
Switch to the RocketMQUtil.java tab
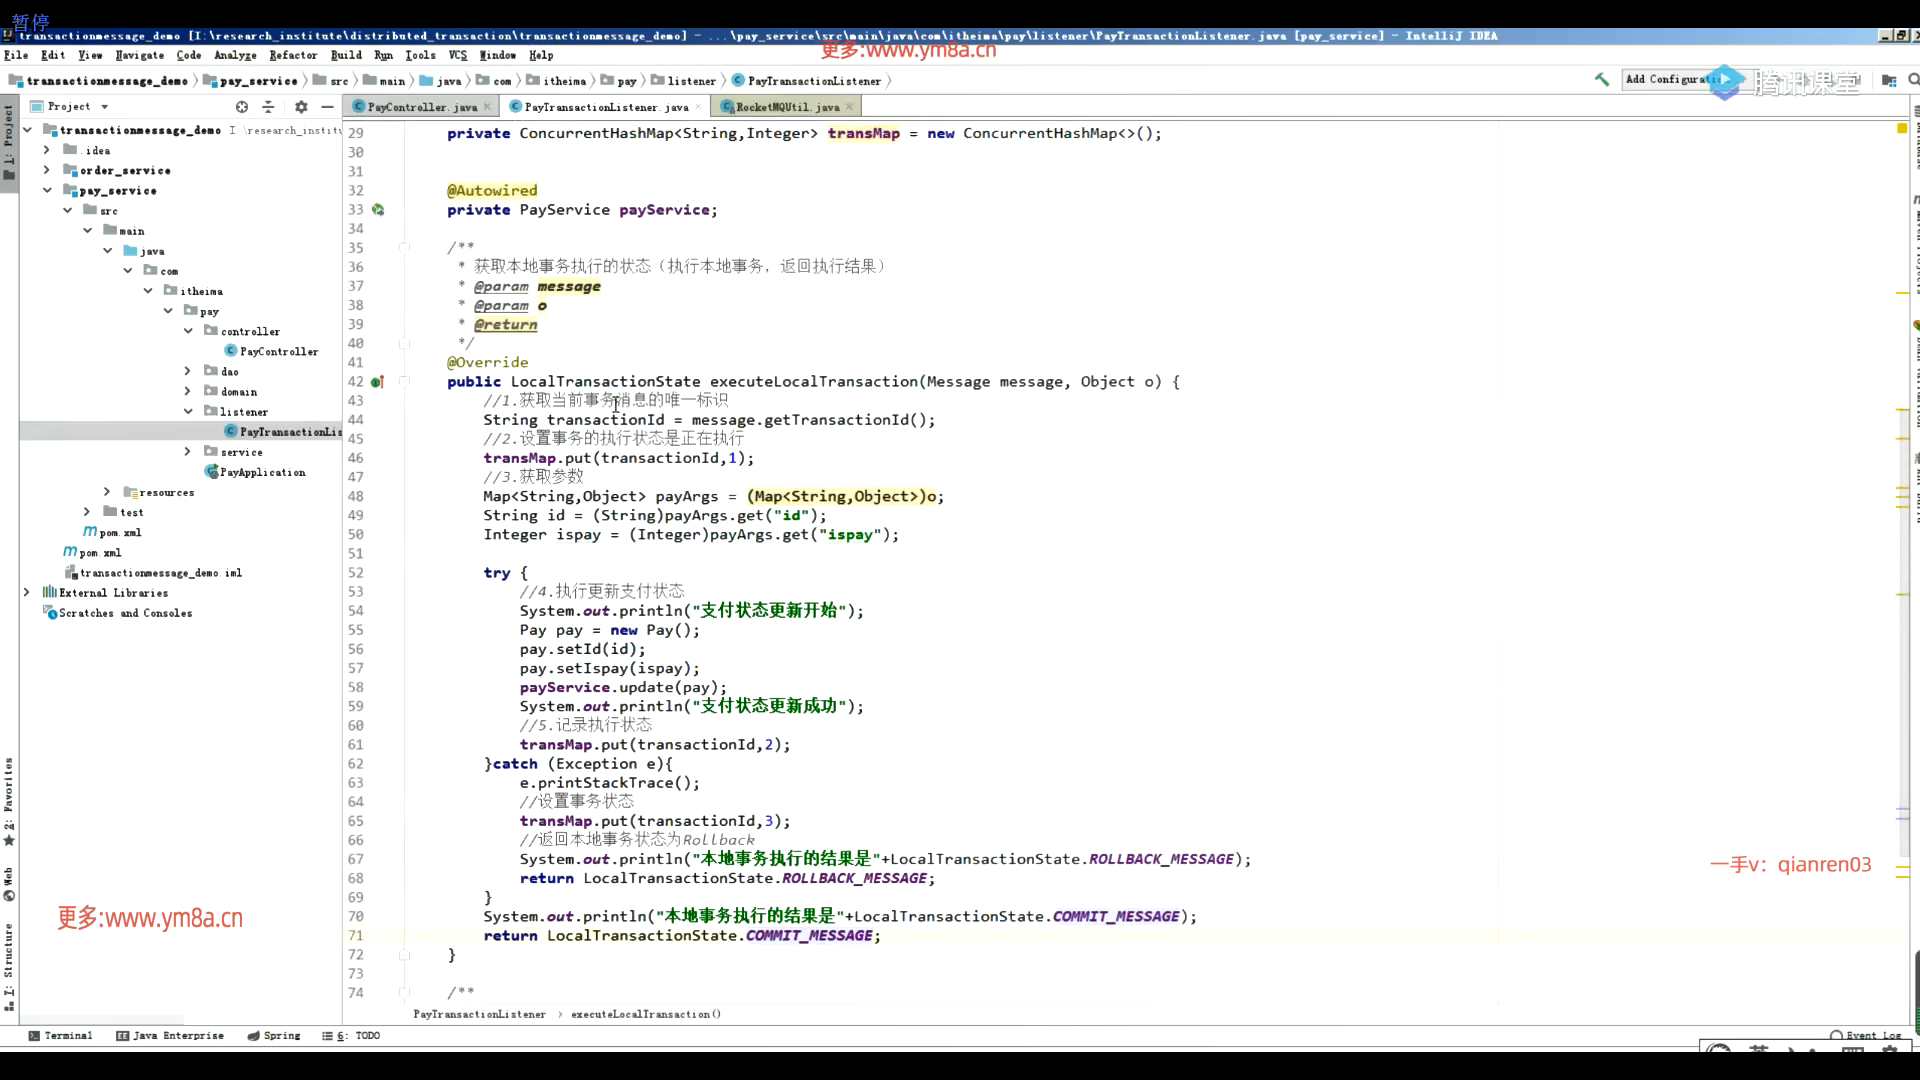point(786,107)
